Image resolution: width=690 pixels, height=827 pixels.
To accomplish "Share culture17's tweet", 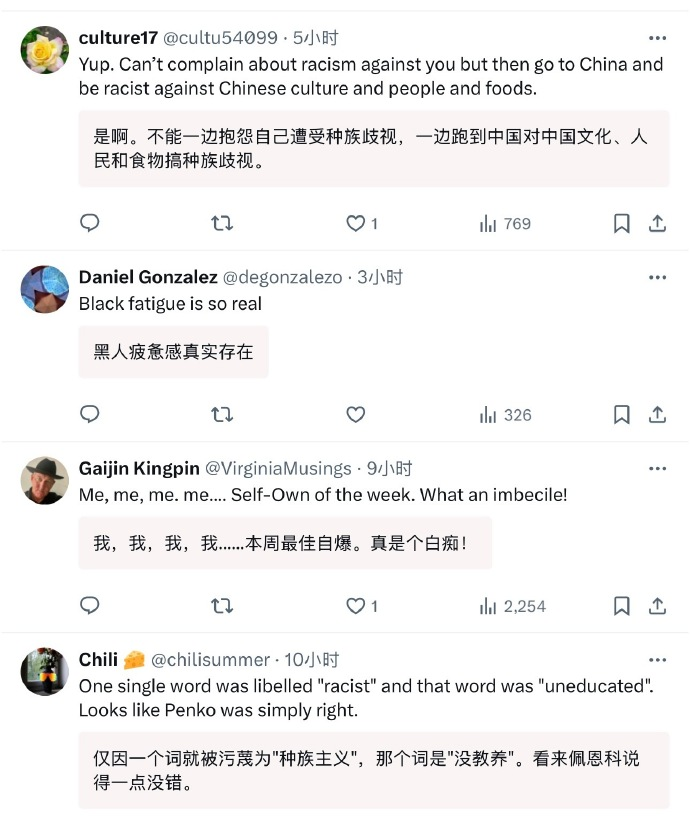I will pos(656,223).
